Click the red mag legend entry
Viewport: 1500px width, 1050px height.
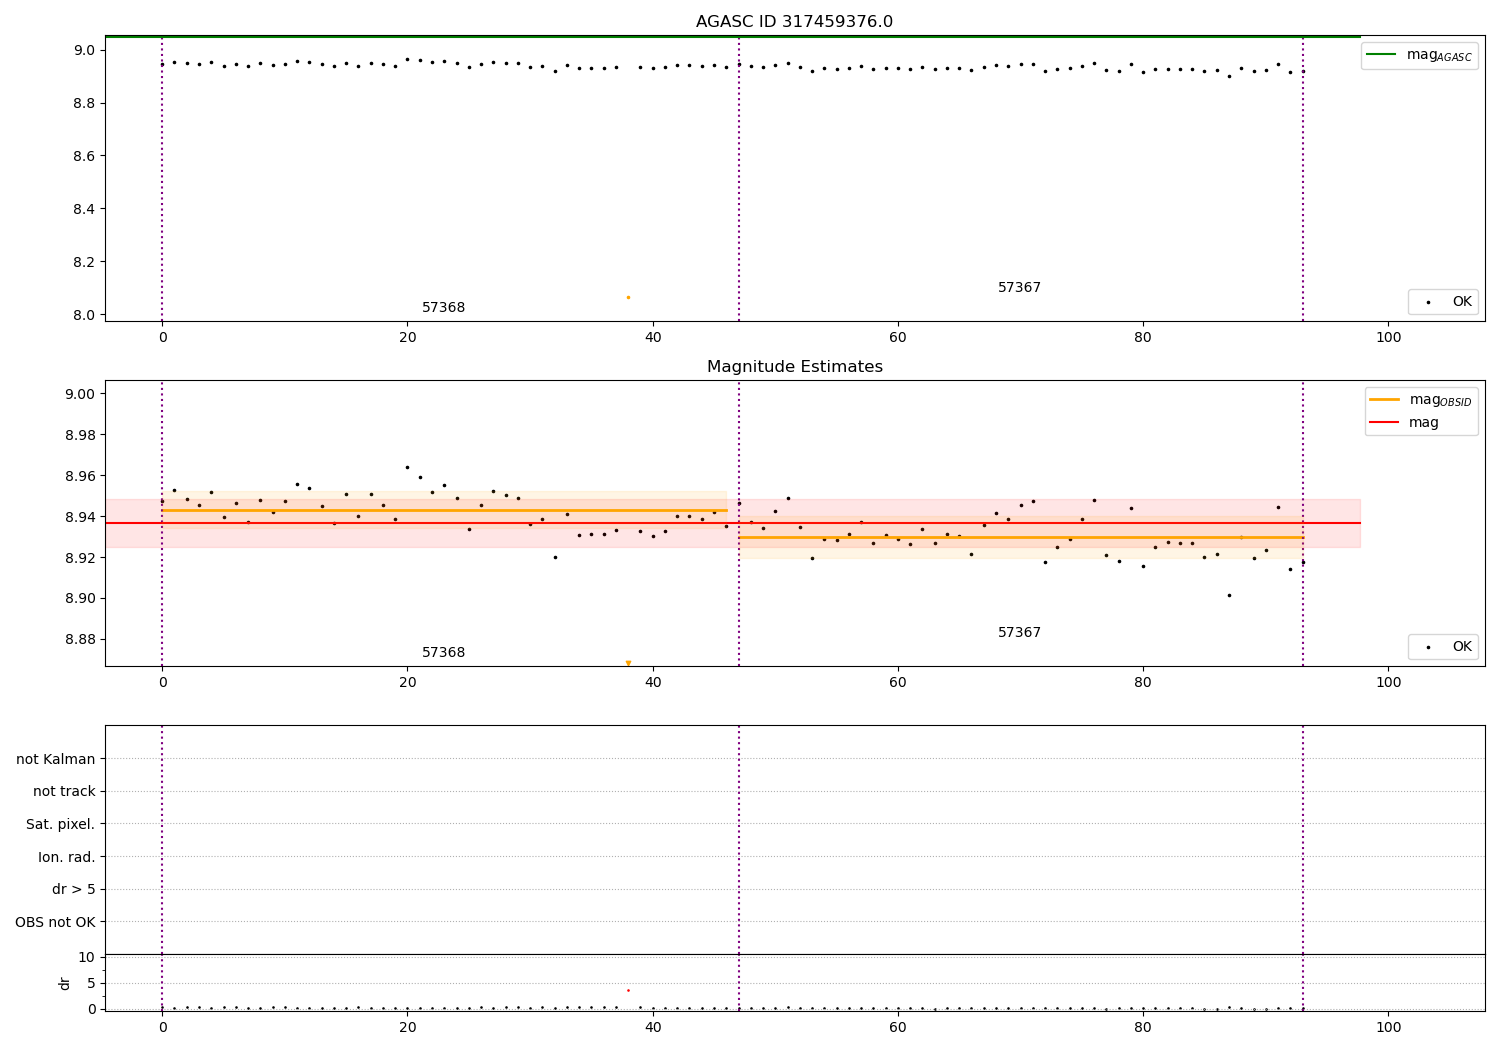[1404, 423]
